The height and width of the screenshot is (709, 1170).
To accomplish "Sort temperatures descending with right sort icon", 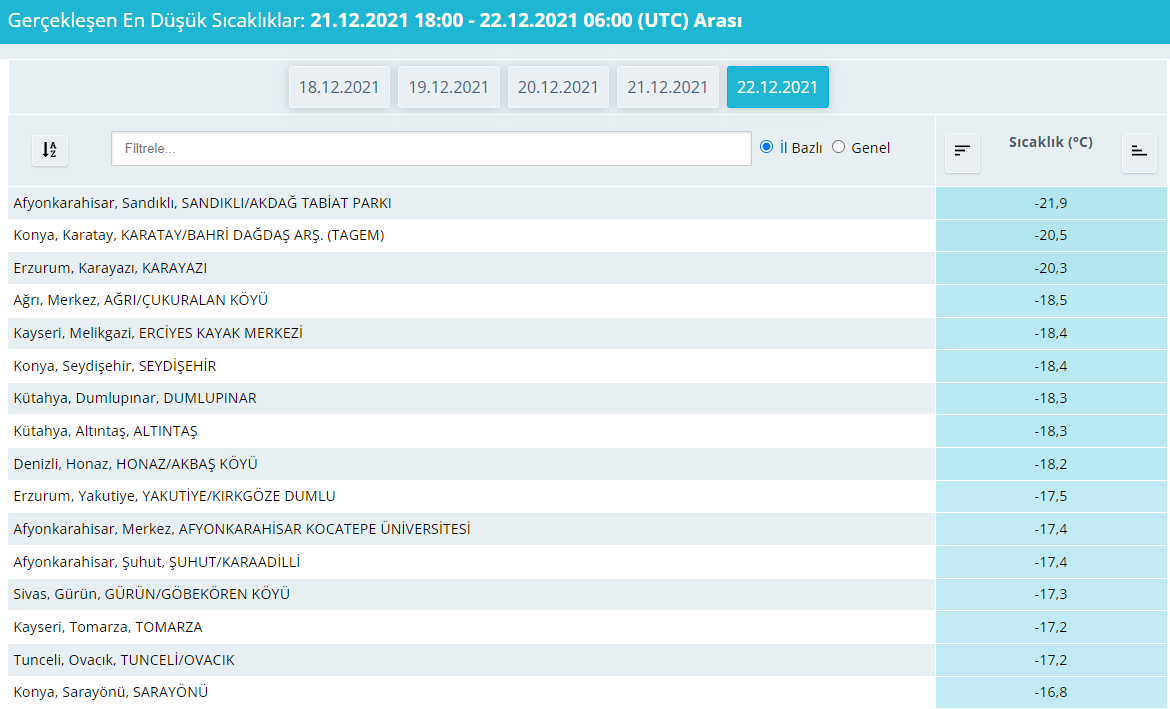I will pos(1139,152).
